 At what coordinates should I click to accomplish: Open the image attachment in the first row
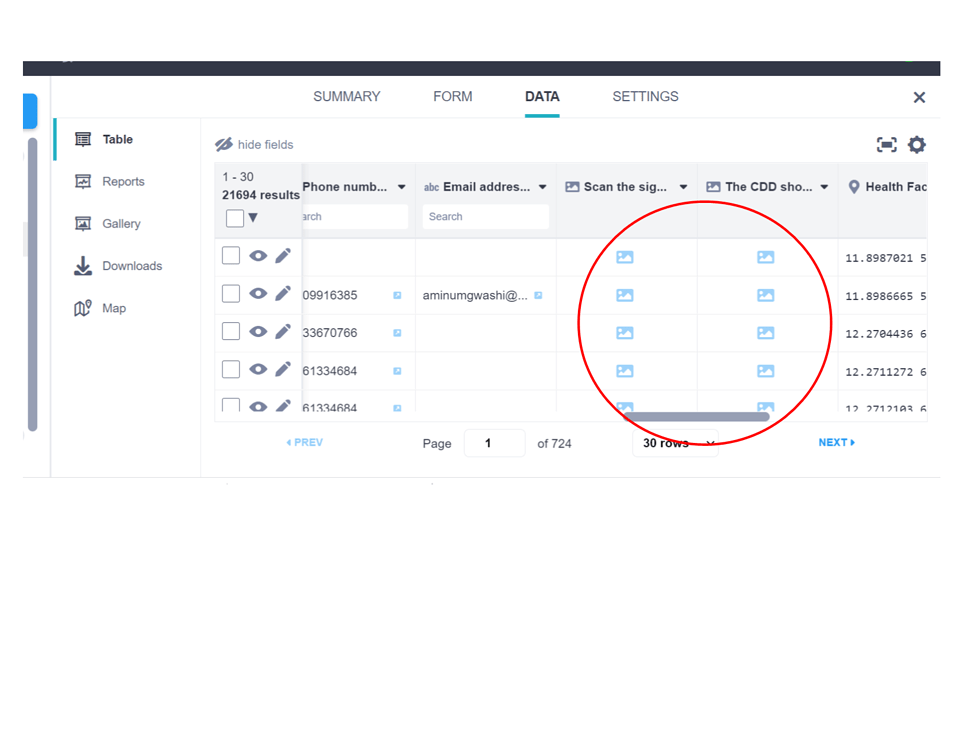pyautogui.click(x=625, y=256)
